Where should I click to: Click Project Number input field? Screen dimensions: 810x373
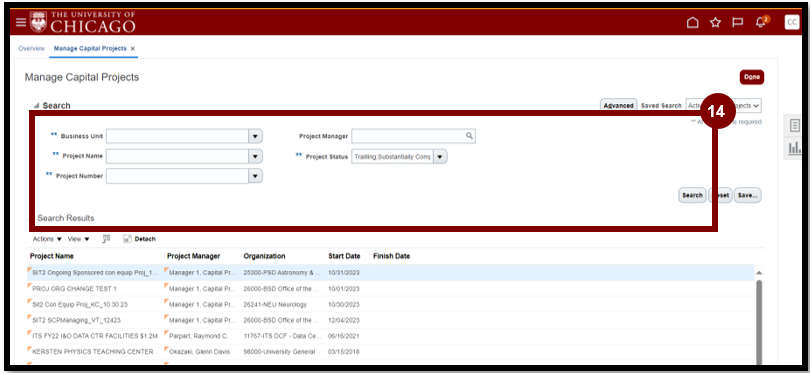(x=177, y=176)
